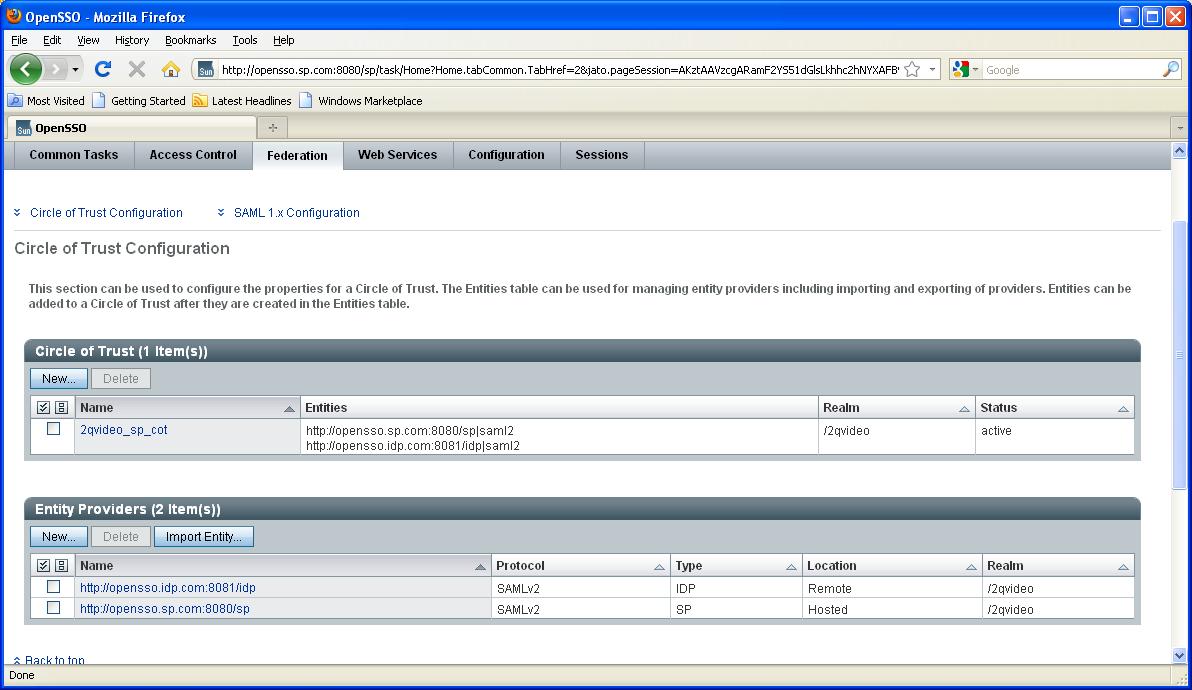1192x690 pixels.
Task: Open the http://opensso.sp.com:8080/sp entity
Action: (165, 609)
